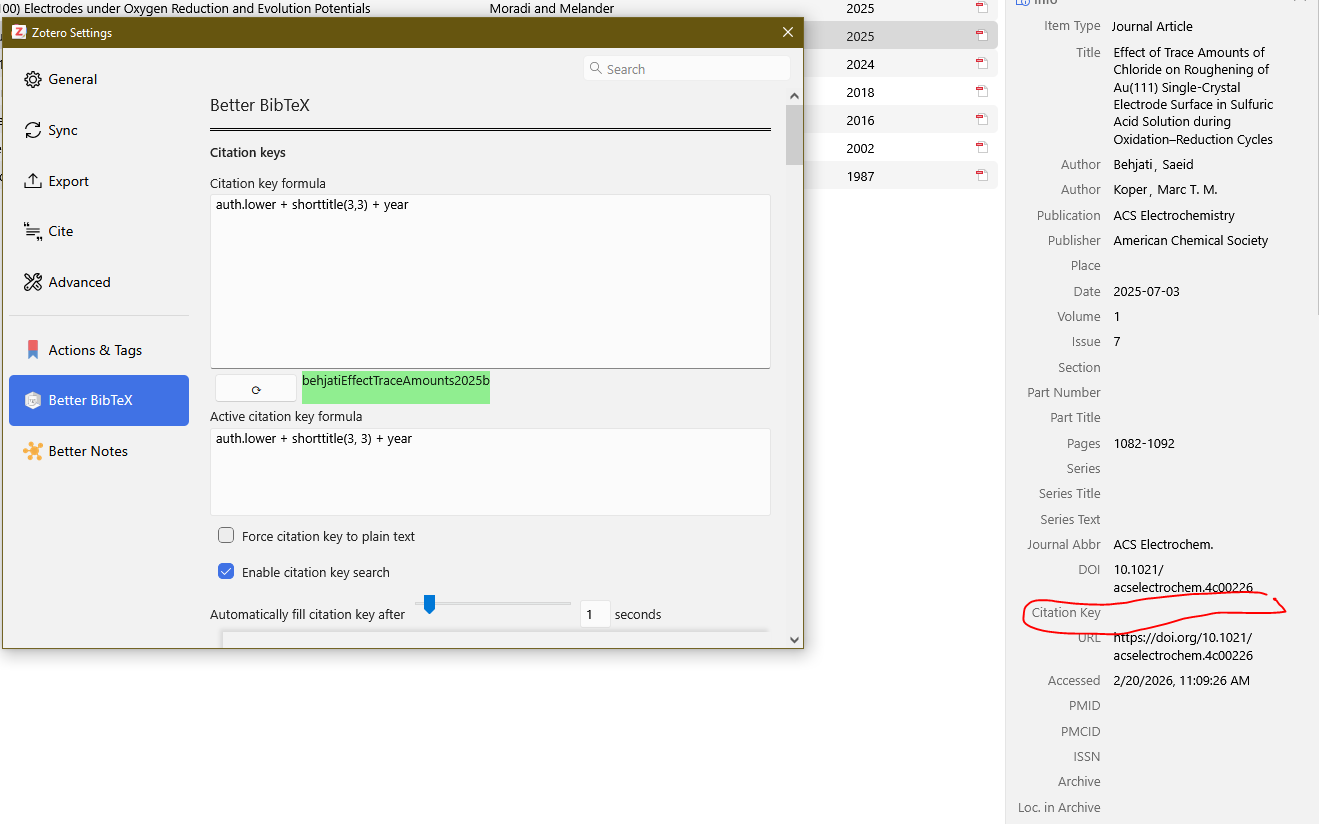Enable Force citation key to plain text

pos(226,536)
